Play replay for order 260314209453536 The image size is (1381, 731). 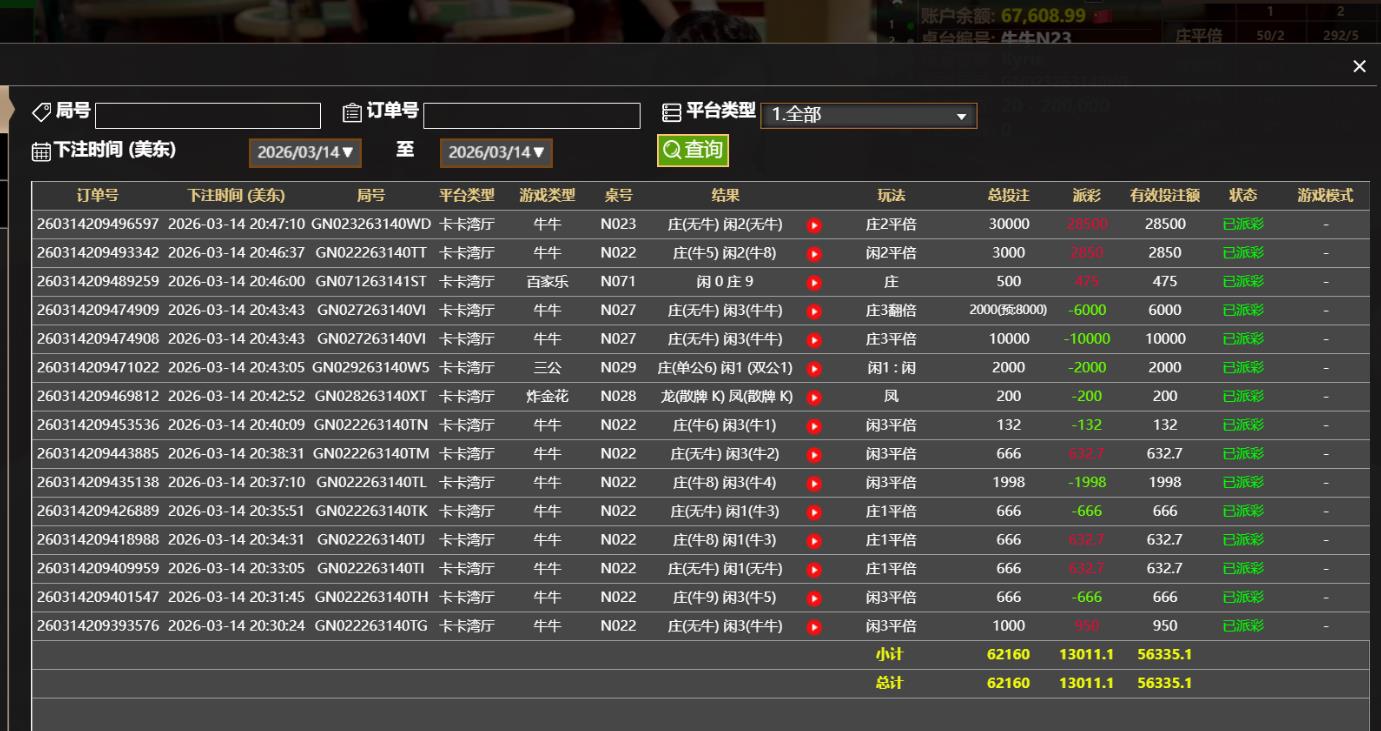814,426
